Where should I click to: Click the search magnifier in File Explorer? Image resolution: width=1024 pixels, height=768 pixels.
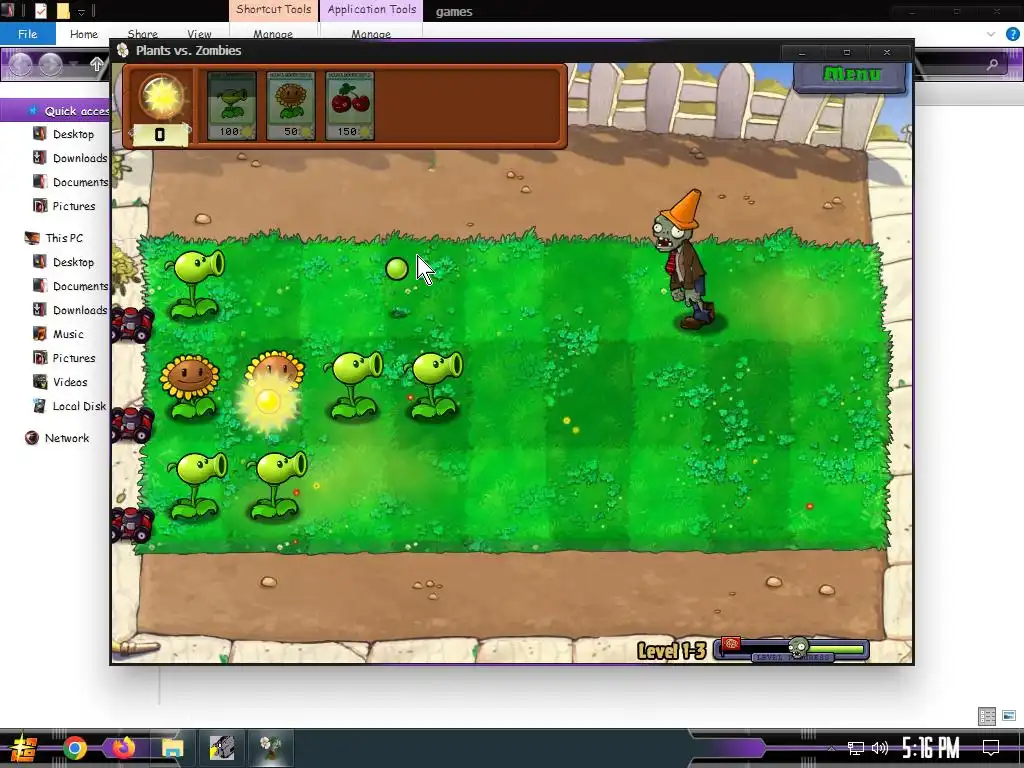point(992,64)
